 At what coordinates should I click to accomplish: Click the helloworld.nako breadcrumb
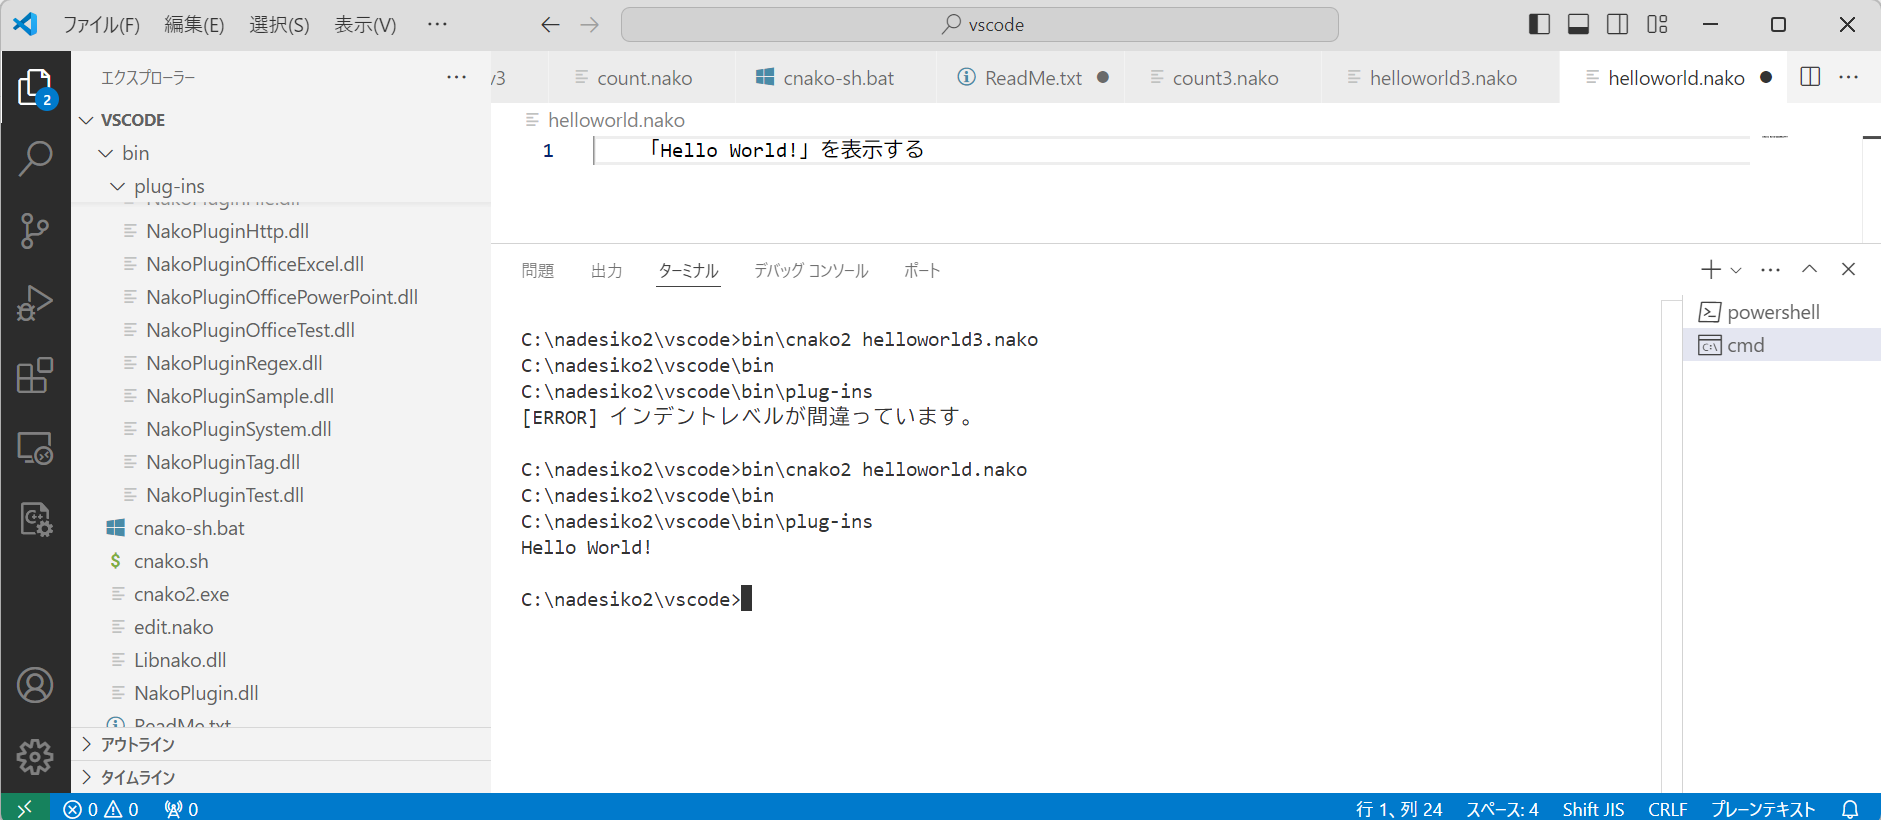click(616, 120)
